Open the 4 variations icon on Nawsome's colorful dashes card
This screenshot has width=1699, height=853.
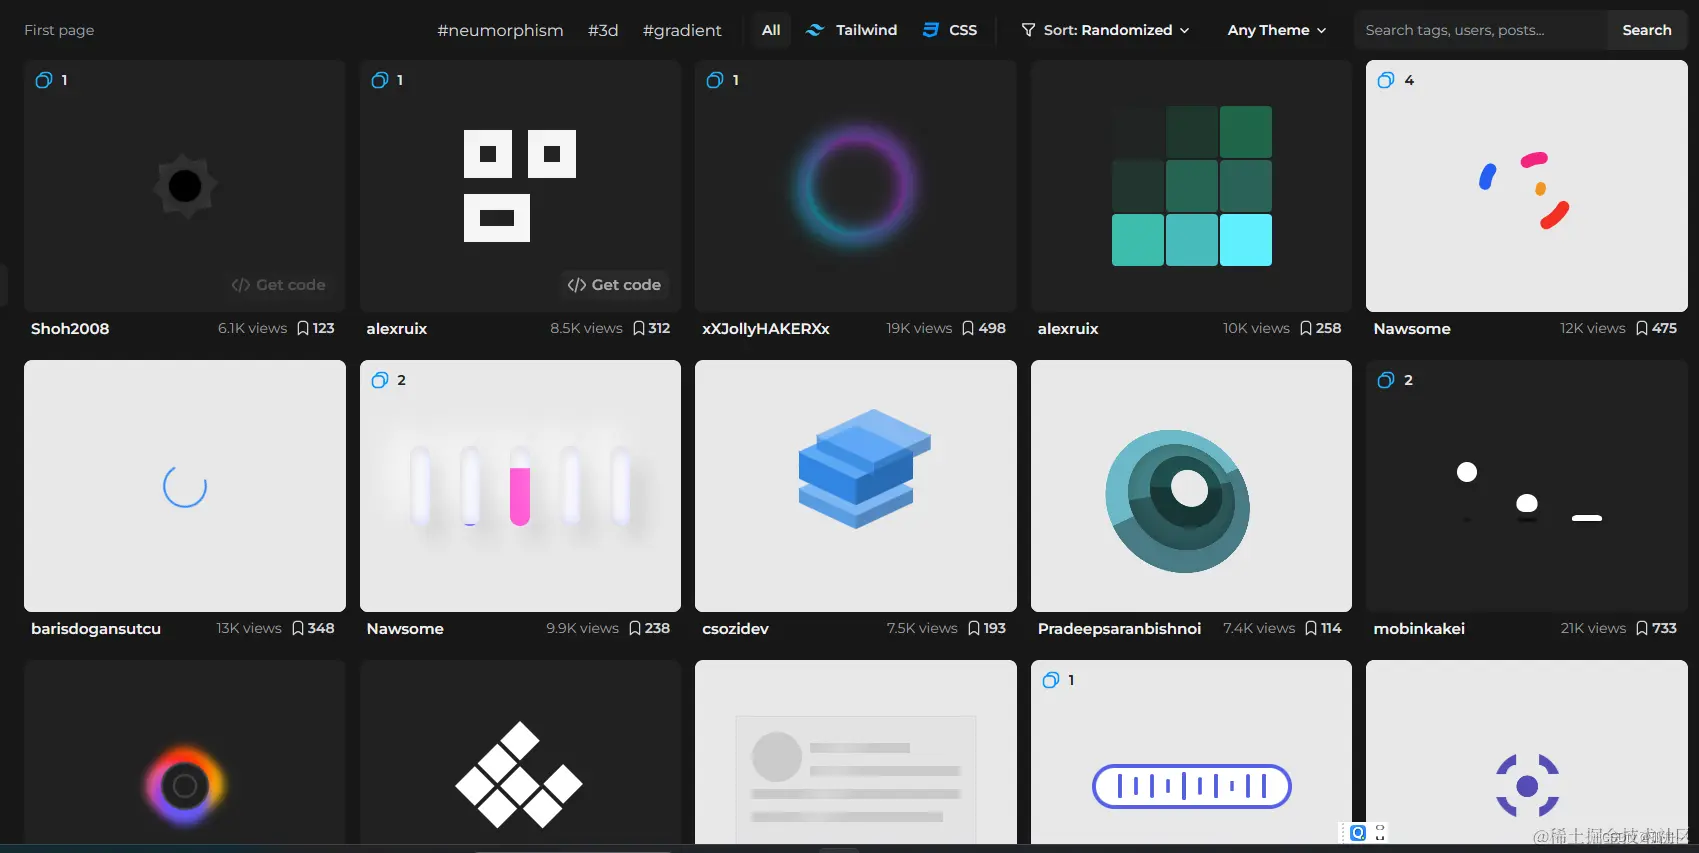pos(1385,80)
